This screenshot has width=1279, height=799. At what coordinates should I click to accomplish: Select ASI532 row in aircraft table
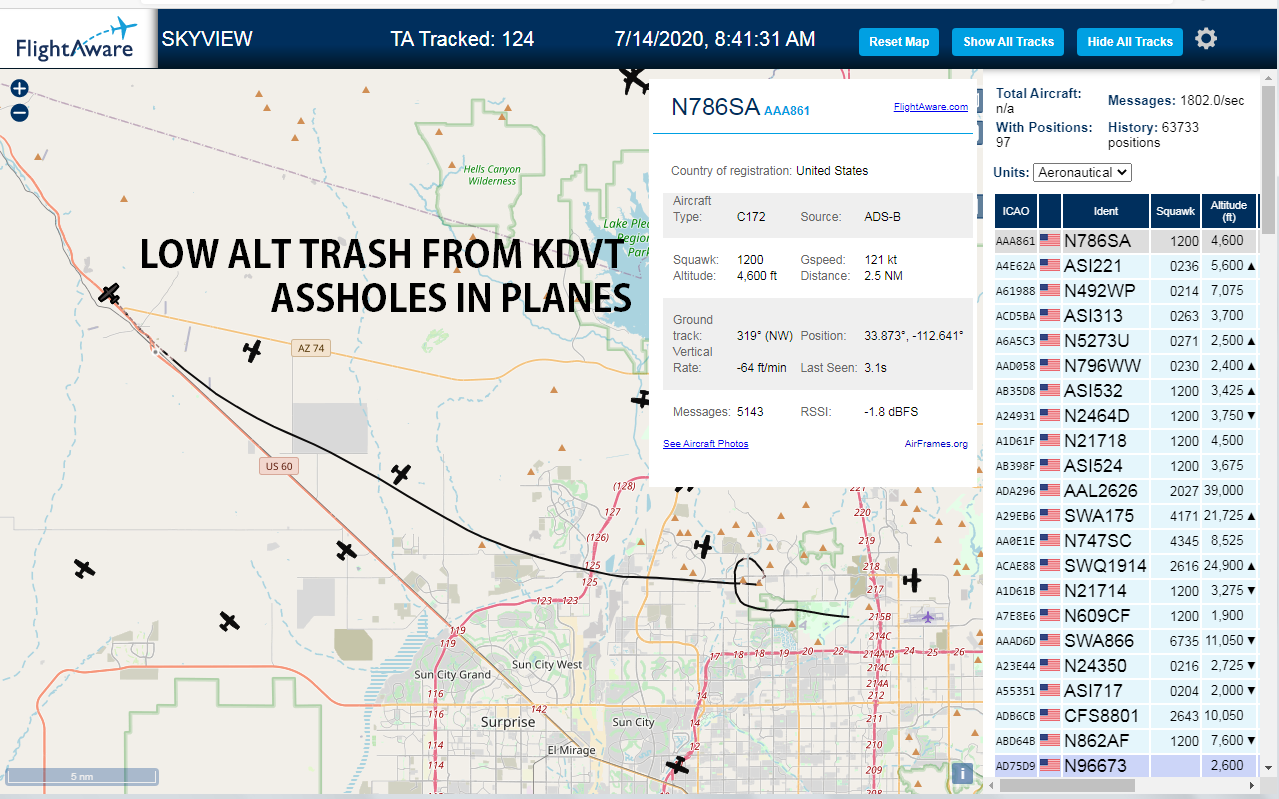(x=1126, y=391)
